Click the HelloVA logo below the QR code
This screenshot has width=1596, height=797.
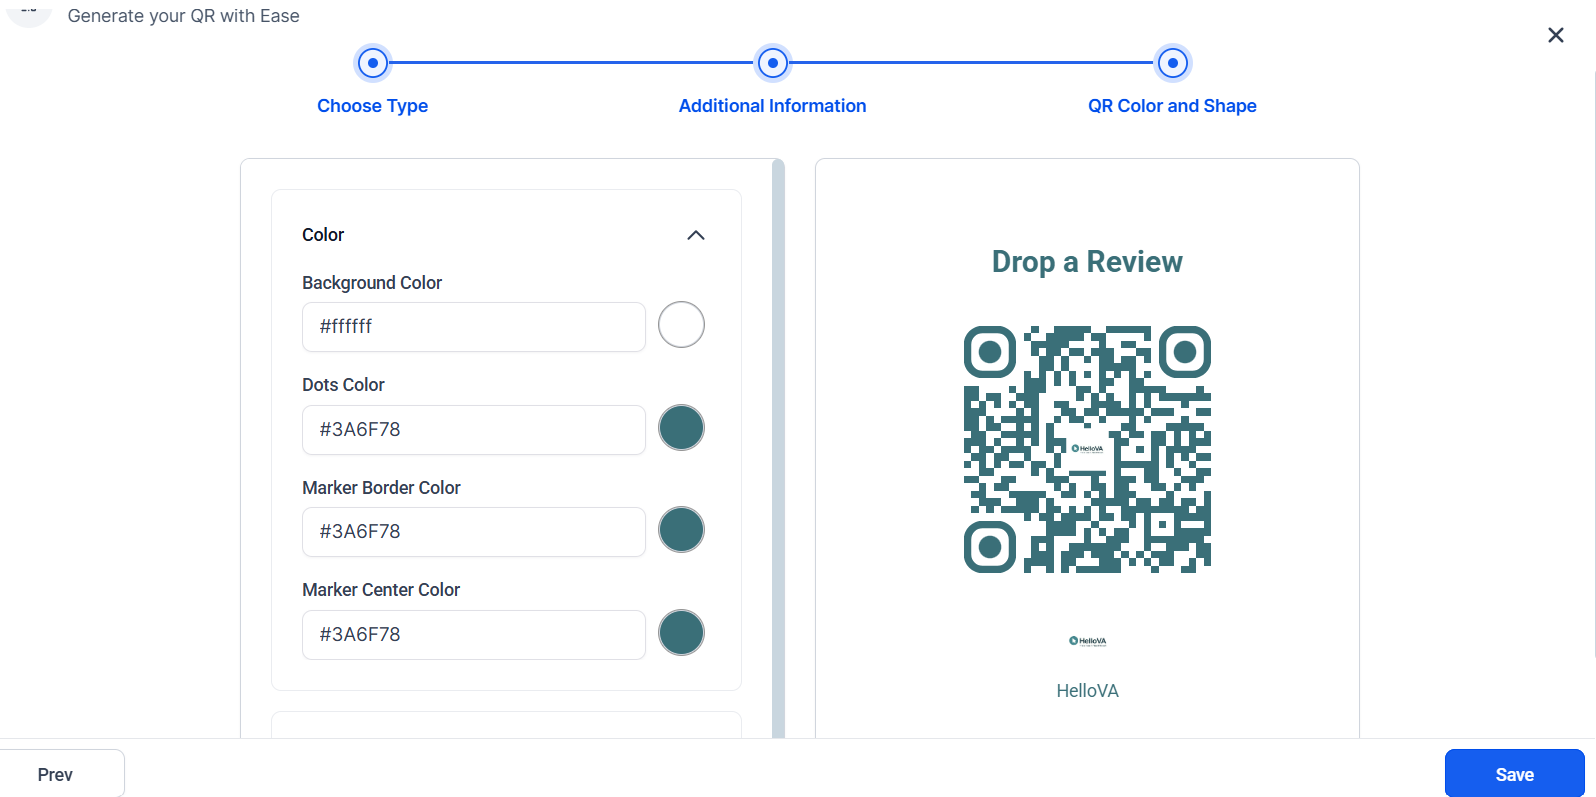point(1087,641)
